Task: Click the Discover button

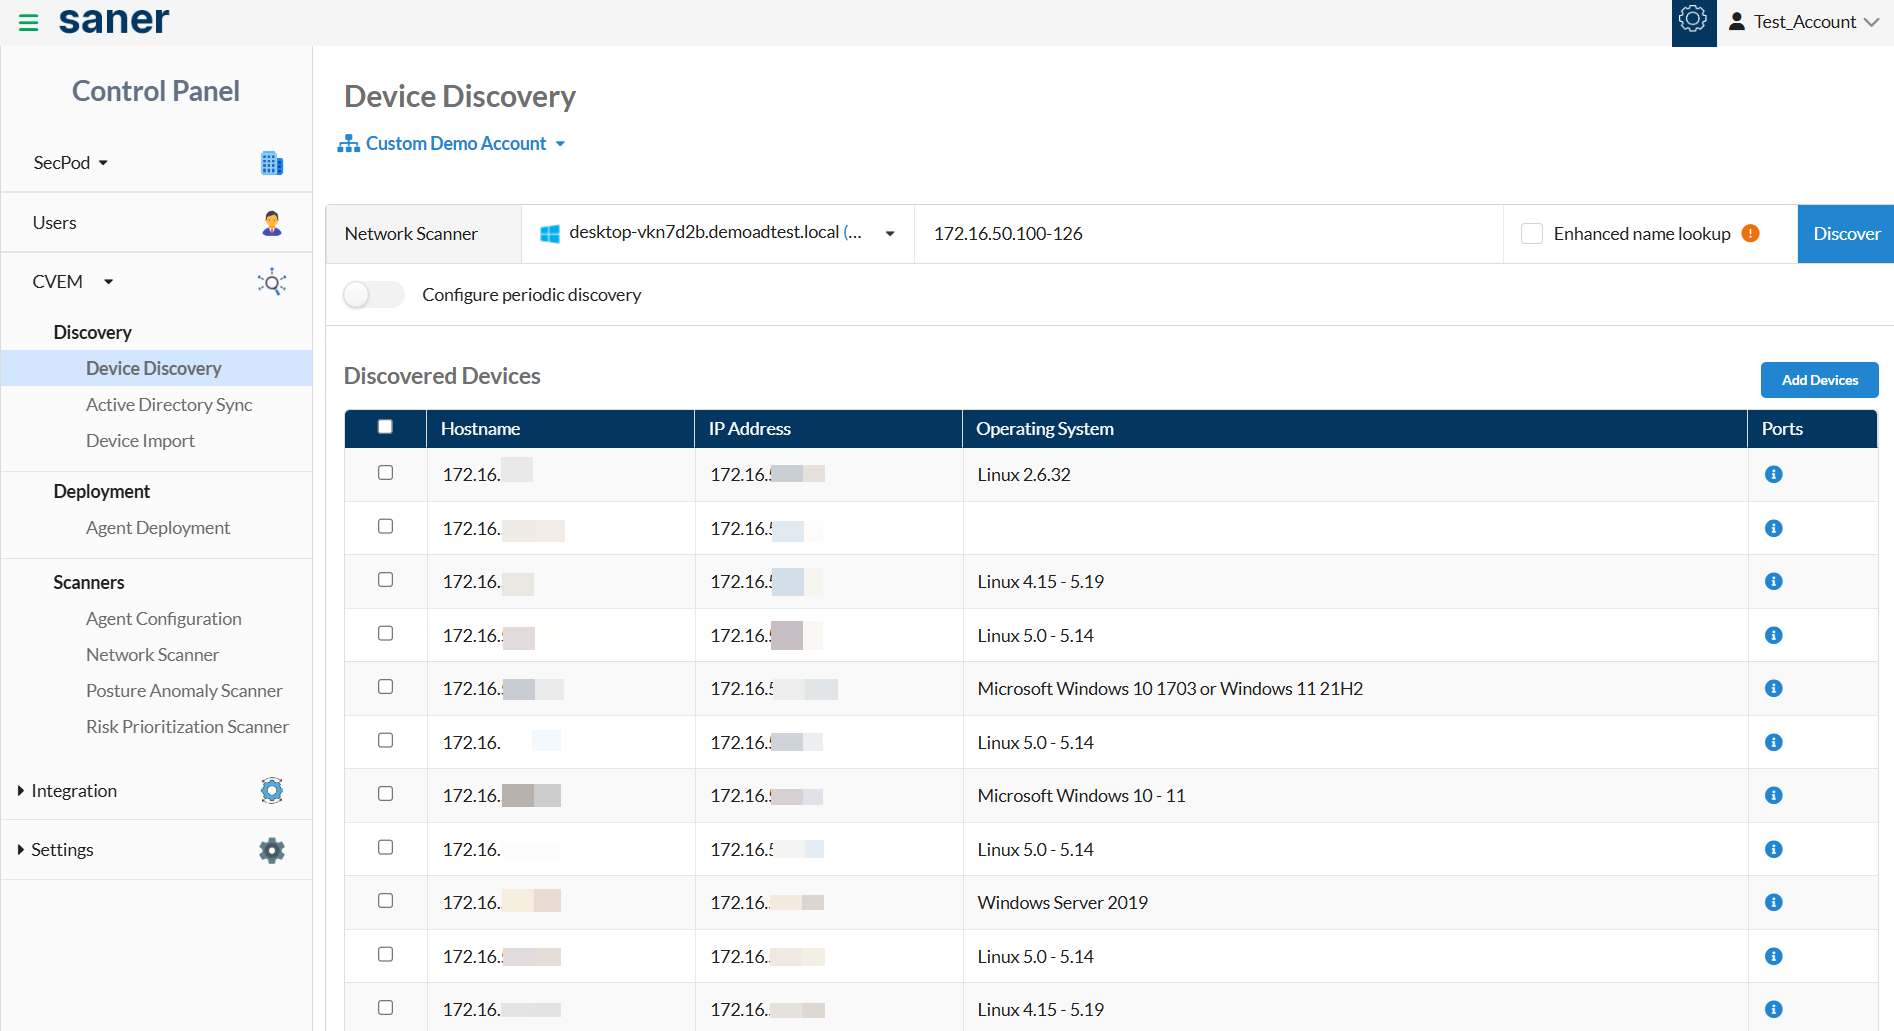Action: click(1845, 234)
